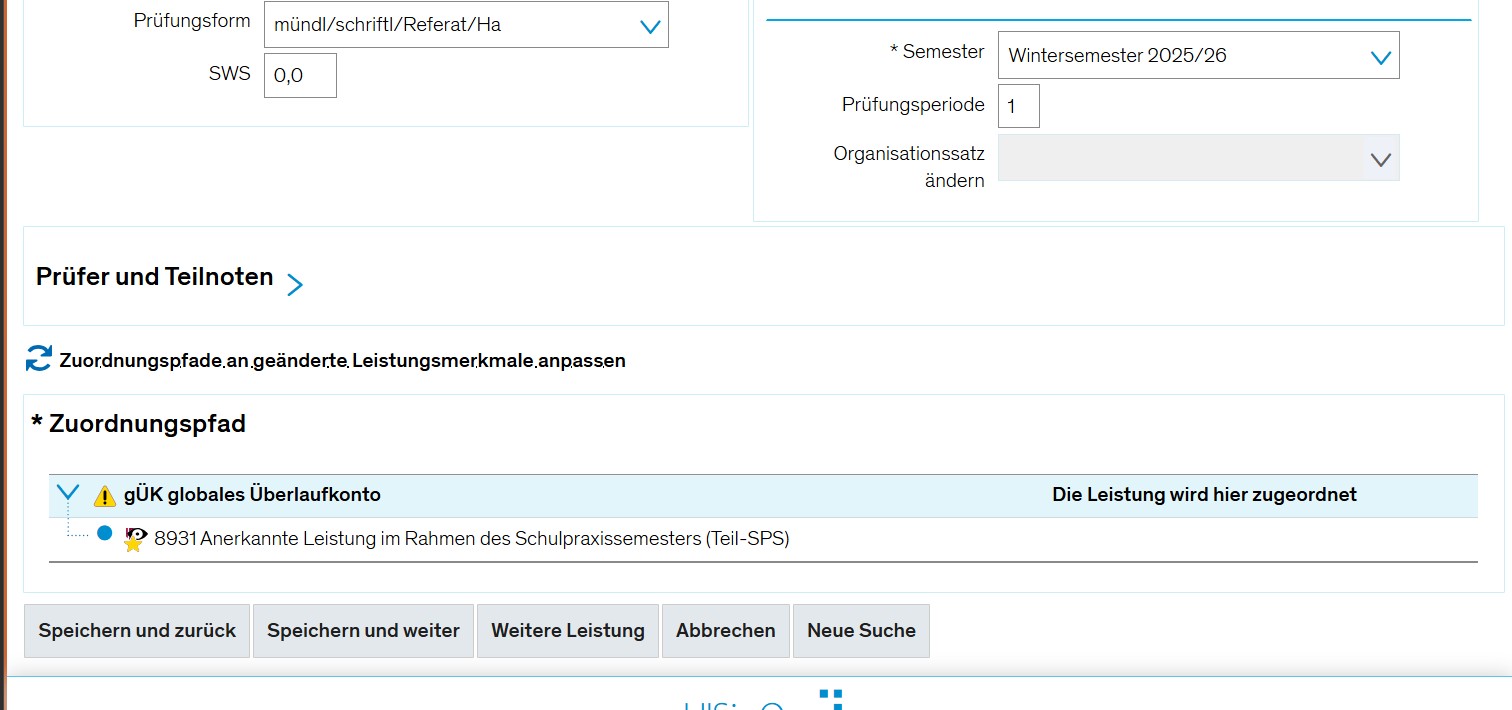Select gÜK globales Überlaufkonto row text
The image size is (1512, 710).
click(252, 495)
